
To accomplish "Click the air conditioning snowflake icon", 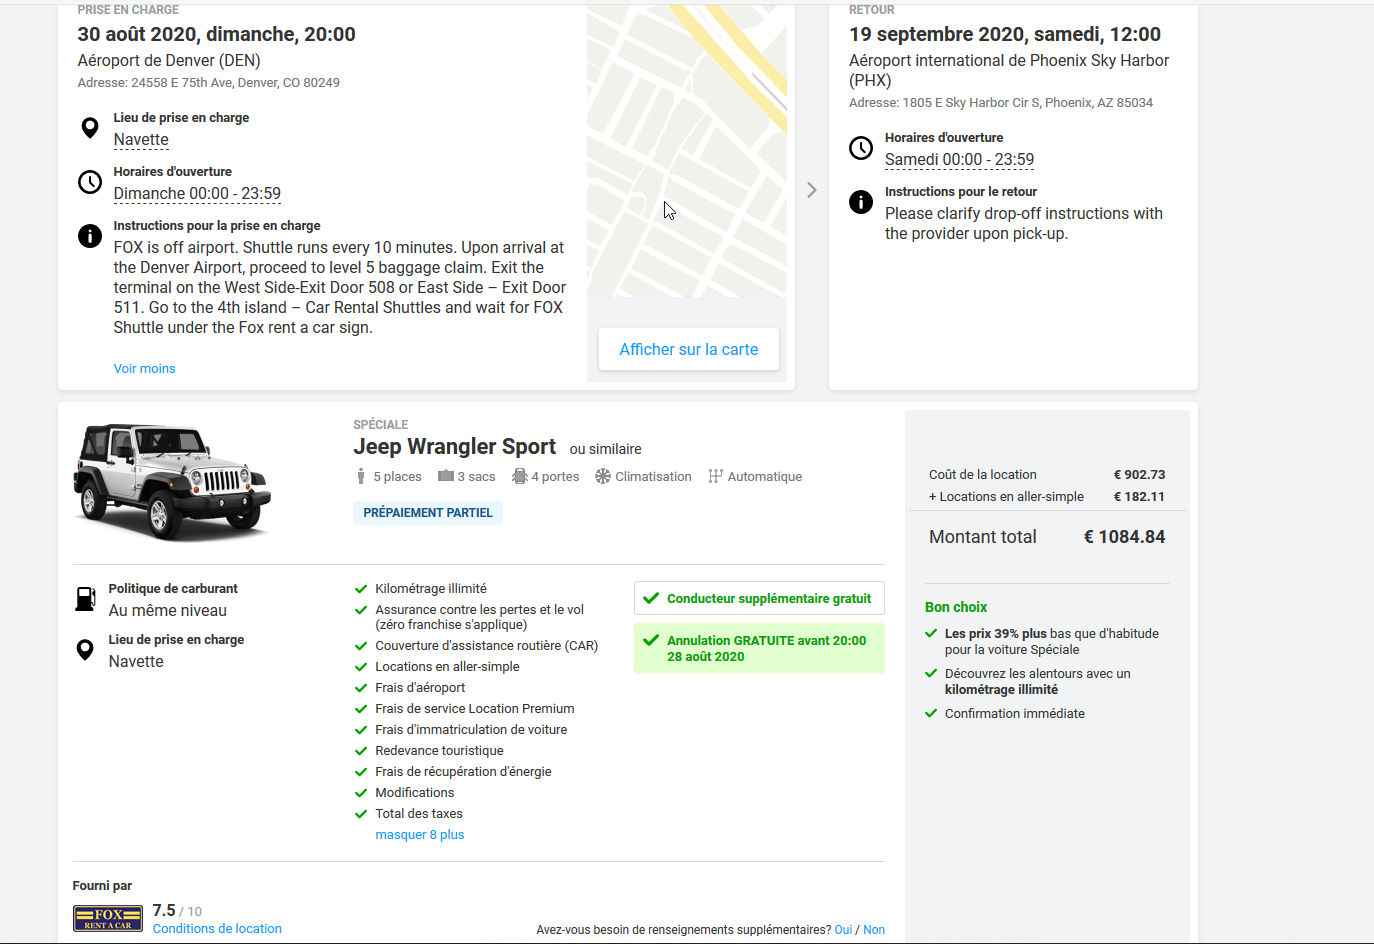I will pyautogui.click(x=603, y=476).
